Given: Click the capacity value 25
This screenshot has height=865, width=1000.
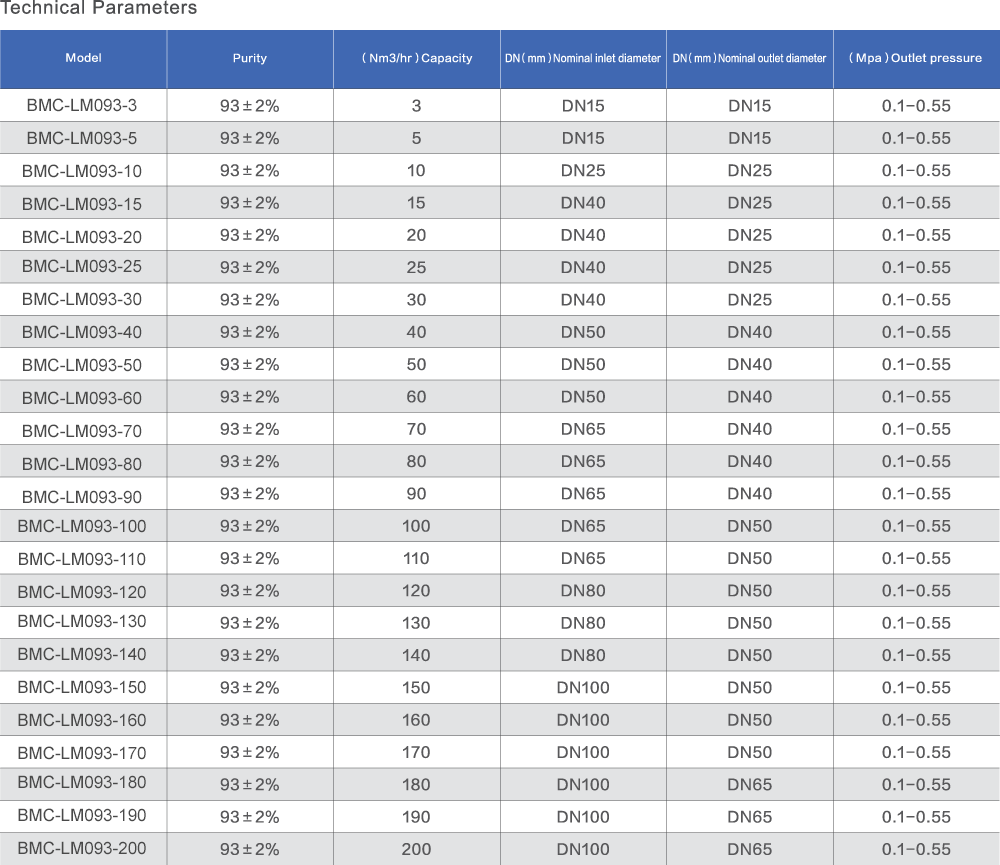Looking at the screenshot, I should coord(416,267).
